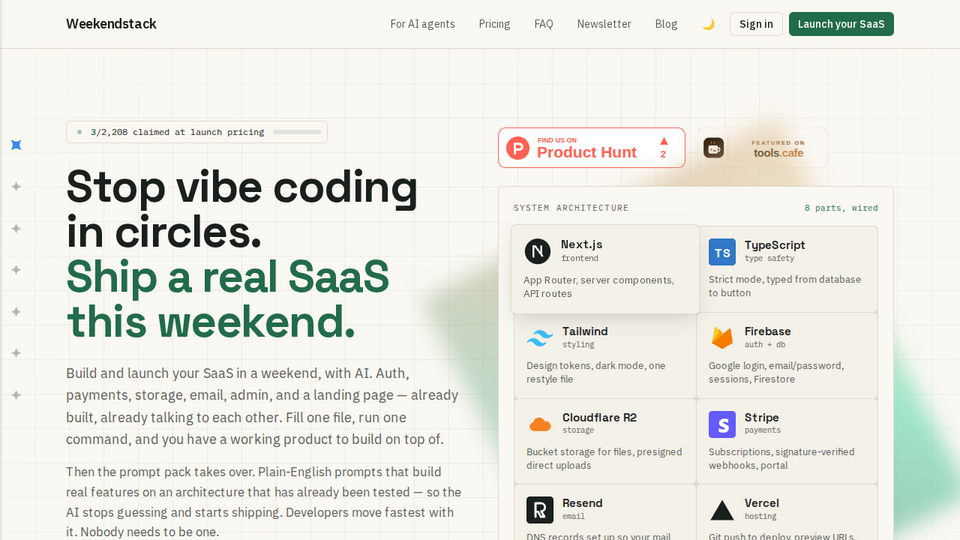Open the FAQ link
Screen dimensions: 960x540
point(544,24)
